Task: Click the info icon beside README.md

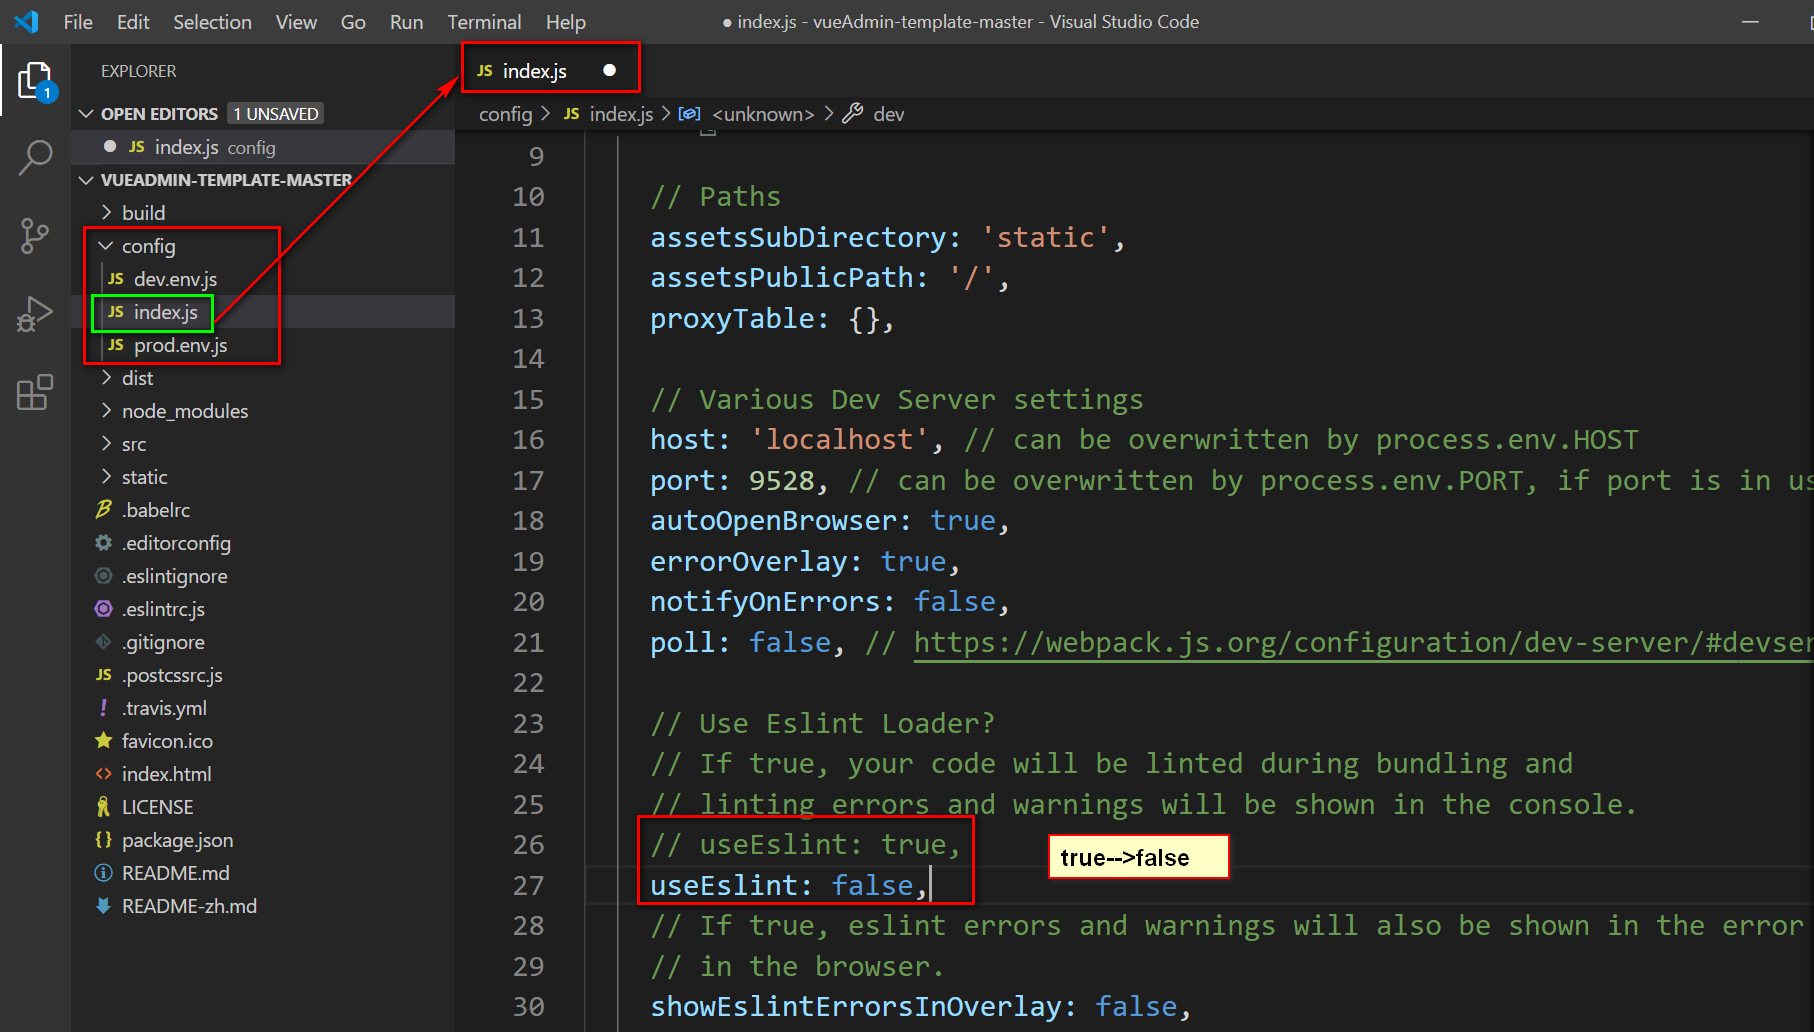Action: pyautogui.click(x=103, y=873)
